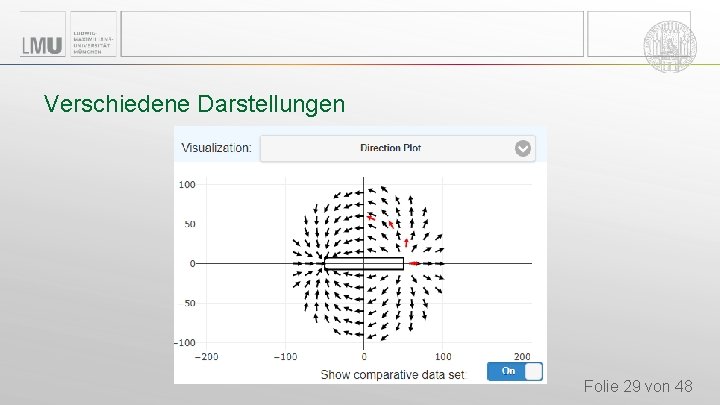Click the Ludwig-Maximilians-Universität München text logo
The height and width of the screenshot is (405, 720).
click(92, 43)
